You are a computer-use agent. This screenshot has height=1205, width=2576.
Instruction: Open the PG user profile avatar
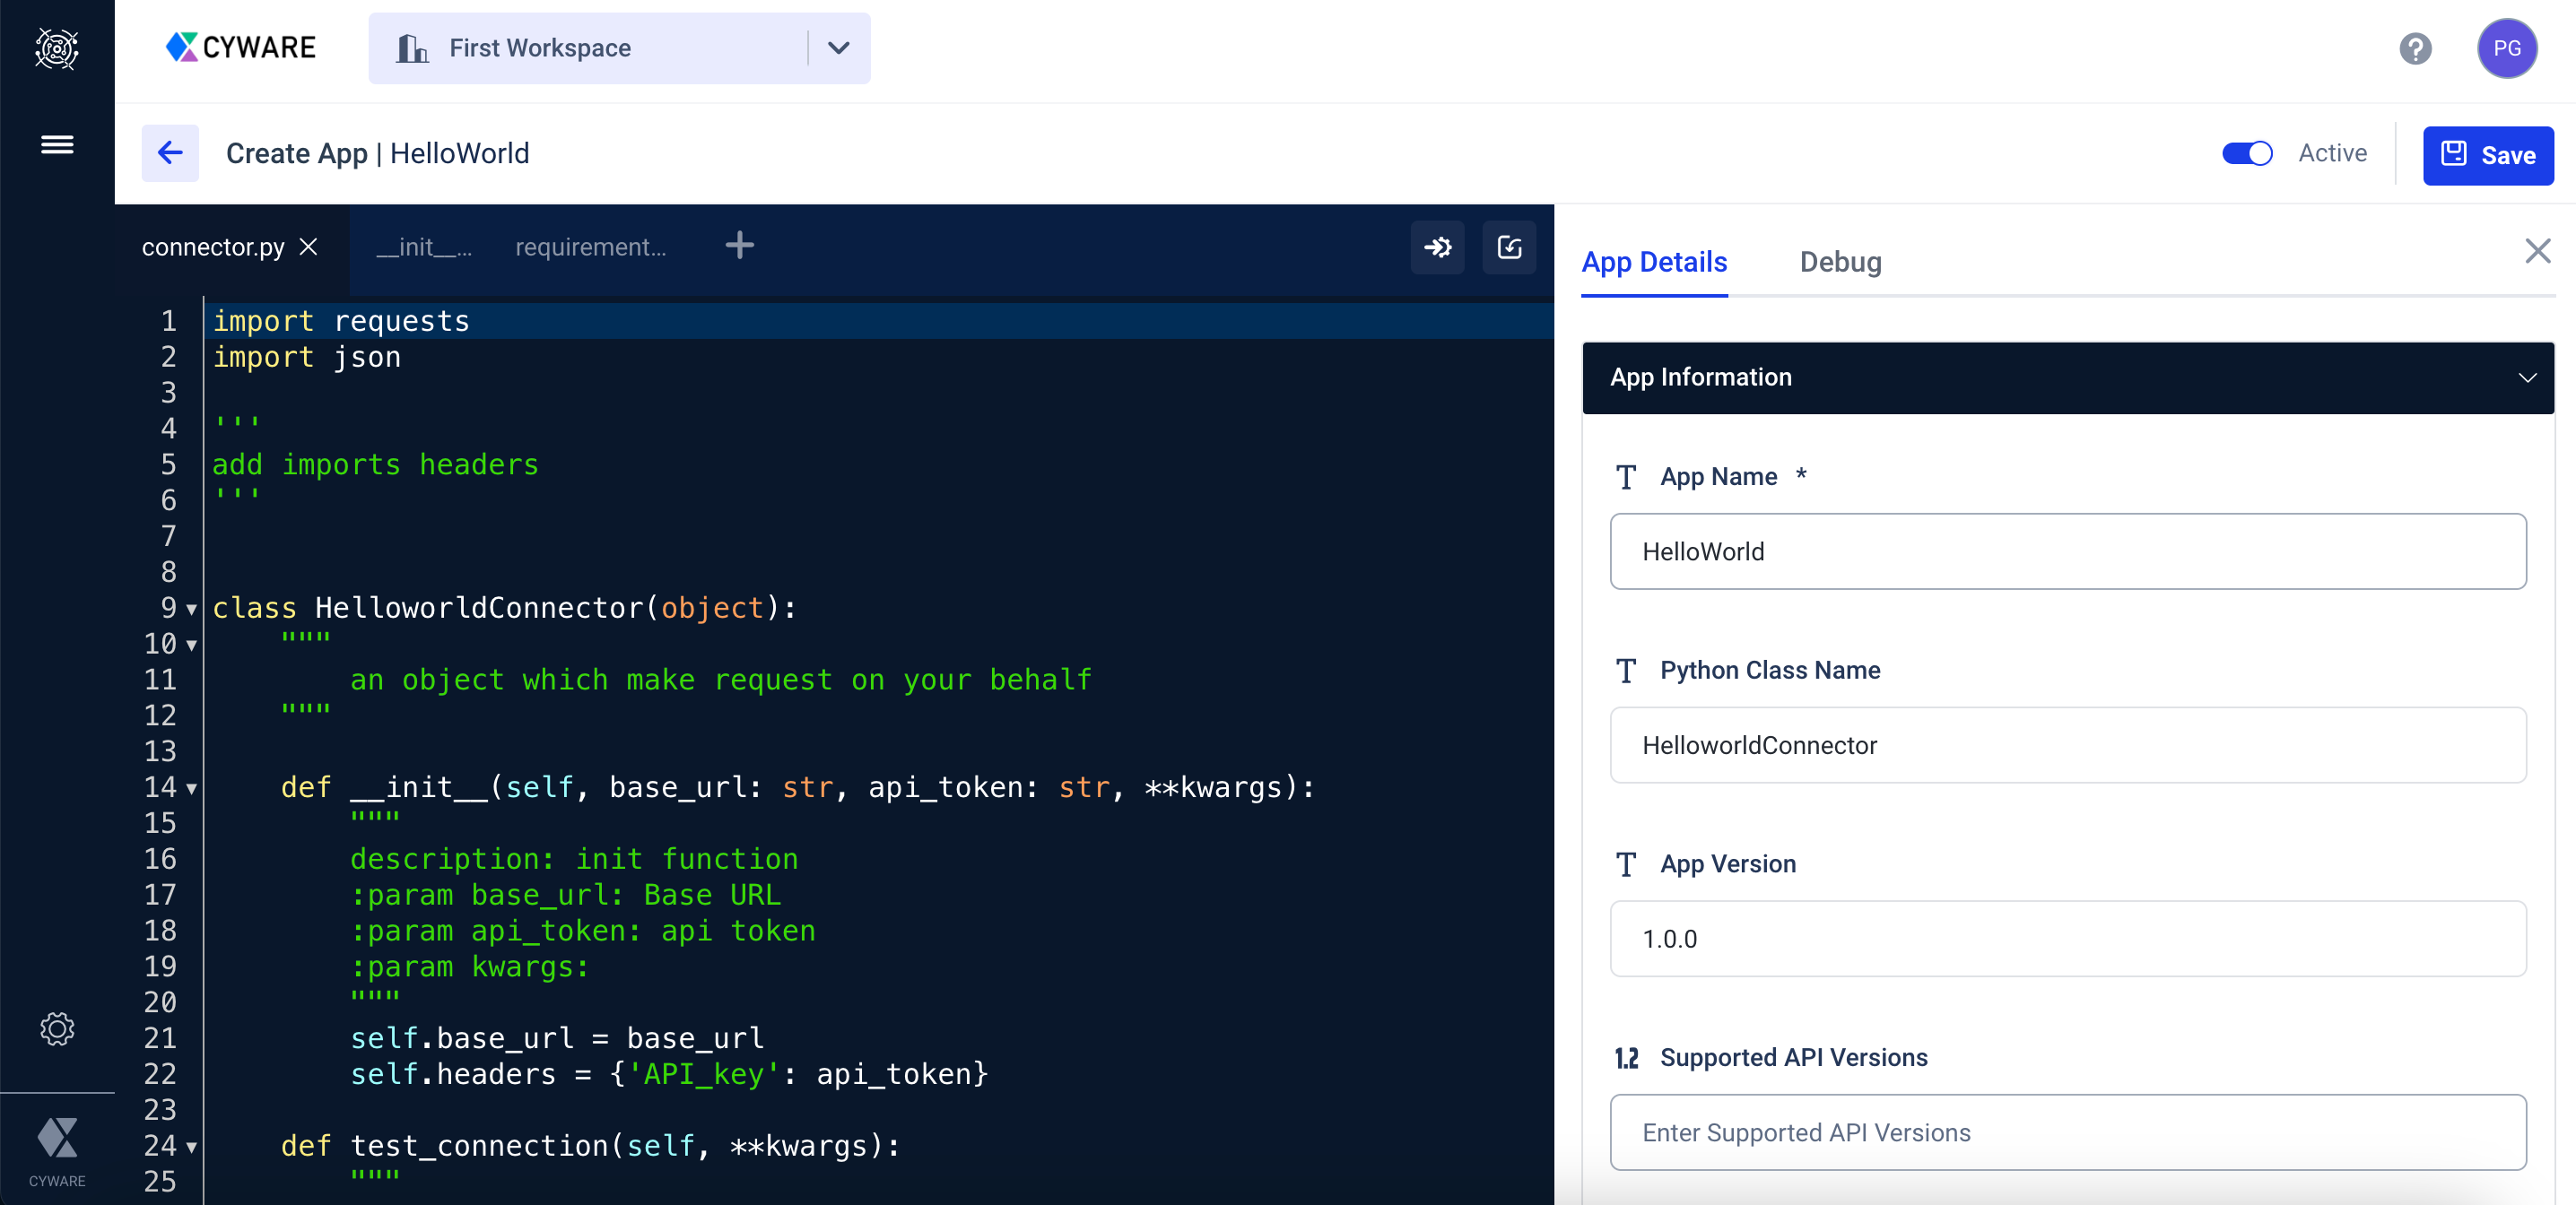[x=2506, y=48]
